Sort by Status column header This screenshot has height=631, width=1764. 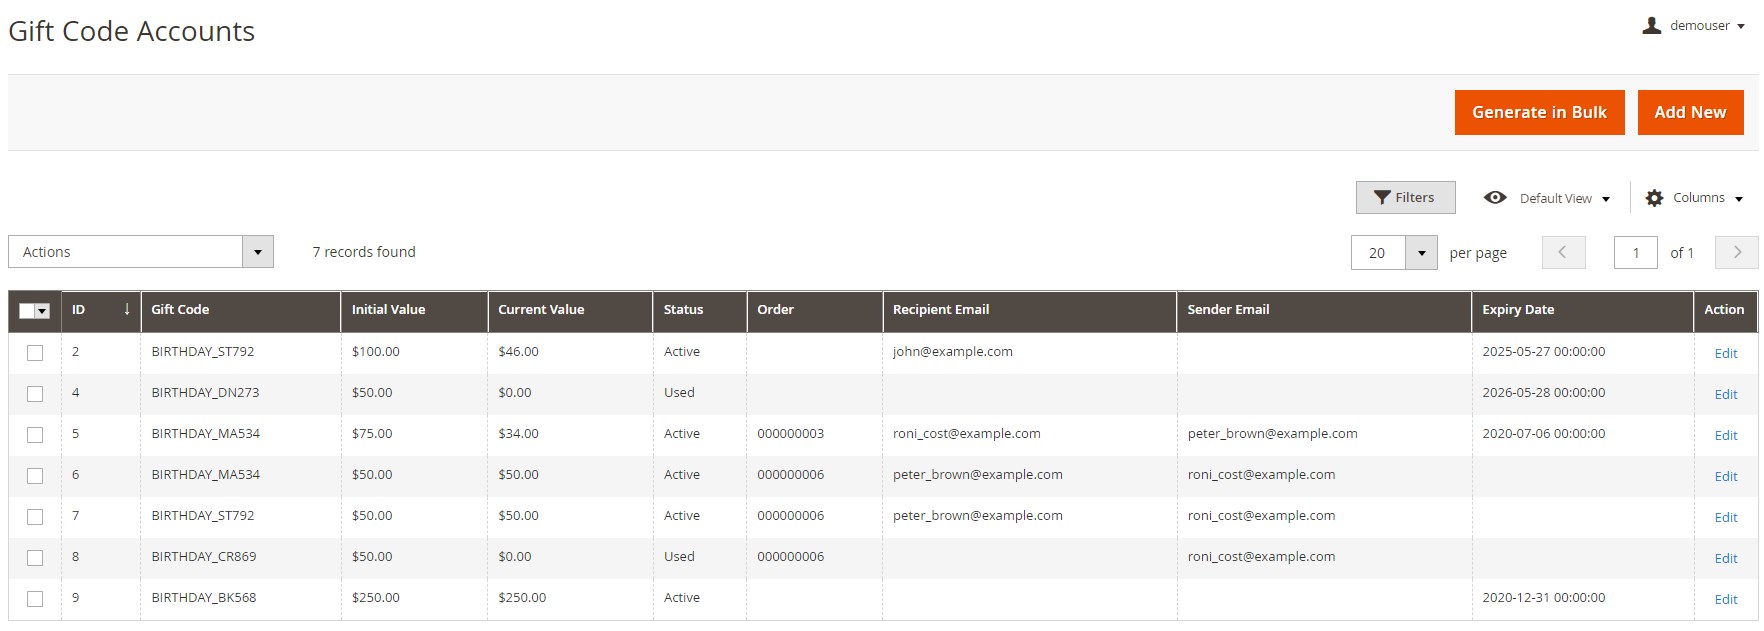point(700,310)
